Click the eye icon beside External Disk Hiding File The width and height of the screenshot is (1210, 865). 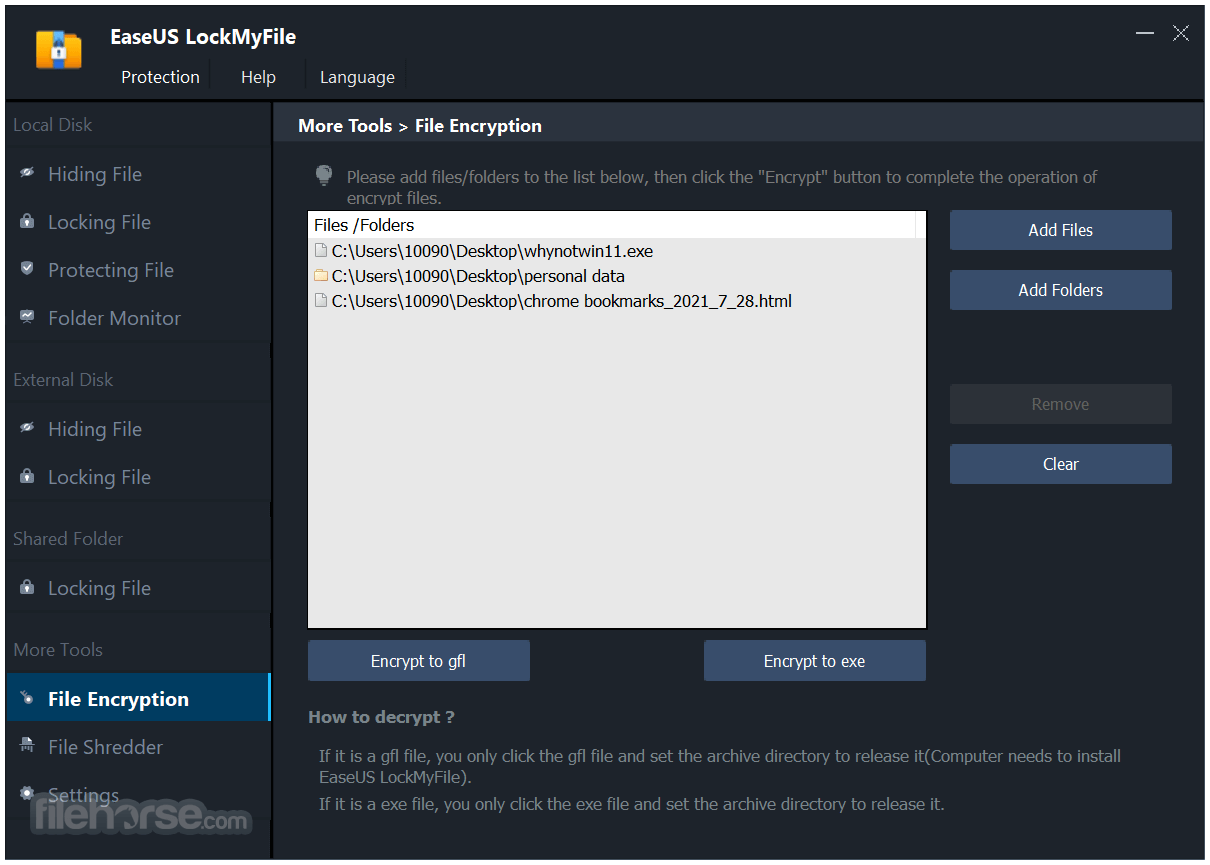click(28, 428)
